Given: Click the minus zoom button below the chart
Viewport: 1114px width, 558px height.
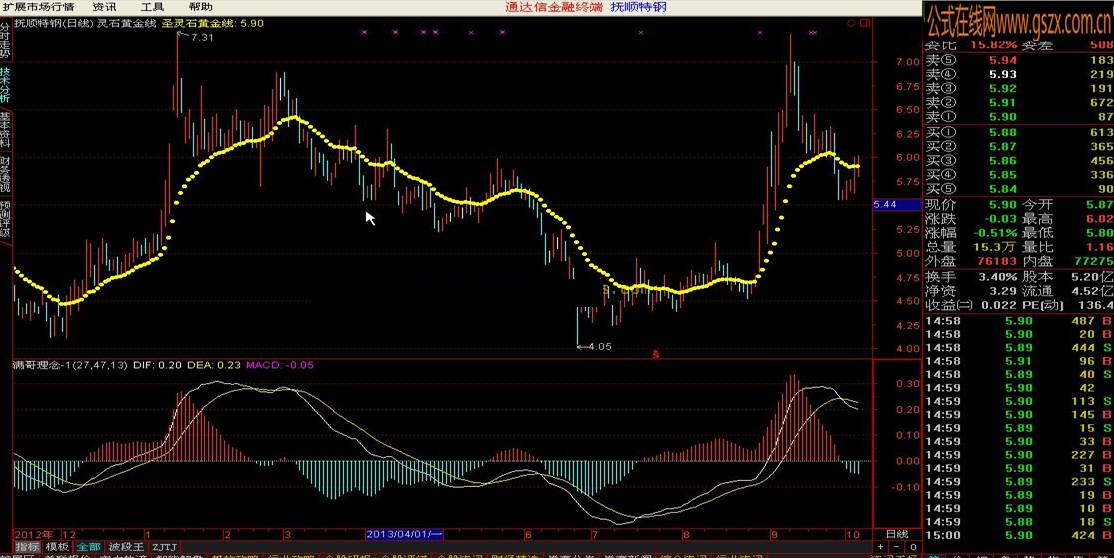Looking at the screenshot, I should point(896,547).
